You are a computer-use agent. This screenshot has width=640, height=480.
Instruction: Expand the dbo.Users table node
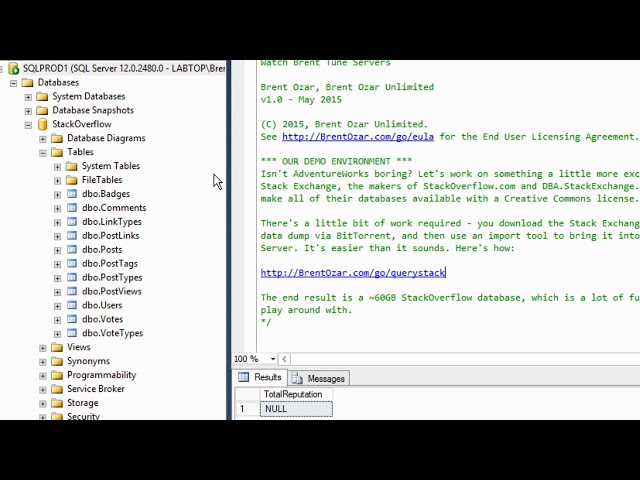click(x=58, y=306)
